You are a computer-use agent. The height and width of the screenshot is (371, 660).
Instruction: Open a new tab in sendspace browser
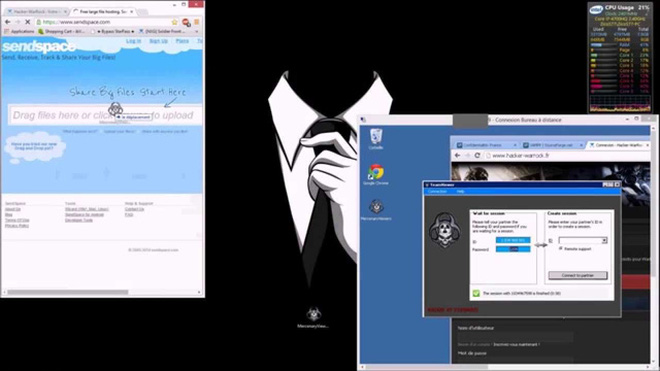pos(142,11)
